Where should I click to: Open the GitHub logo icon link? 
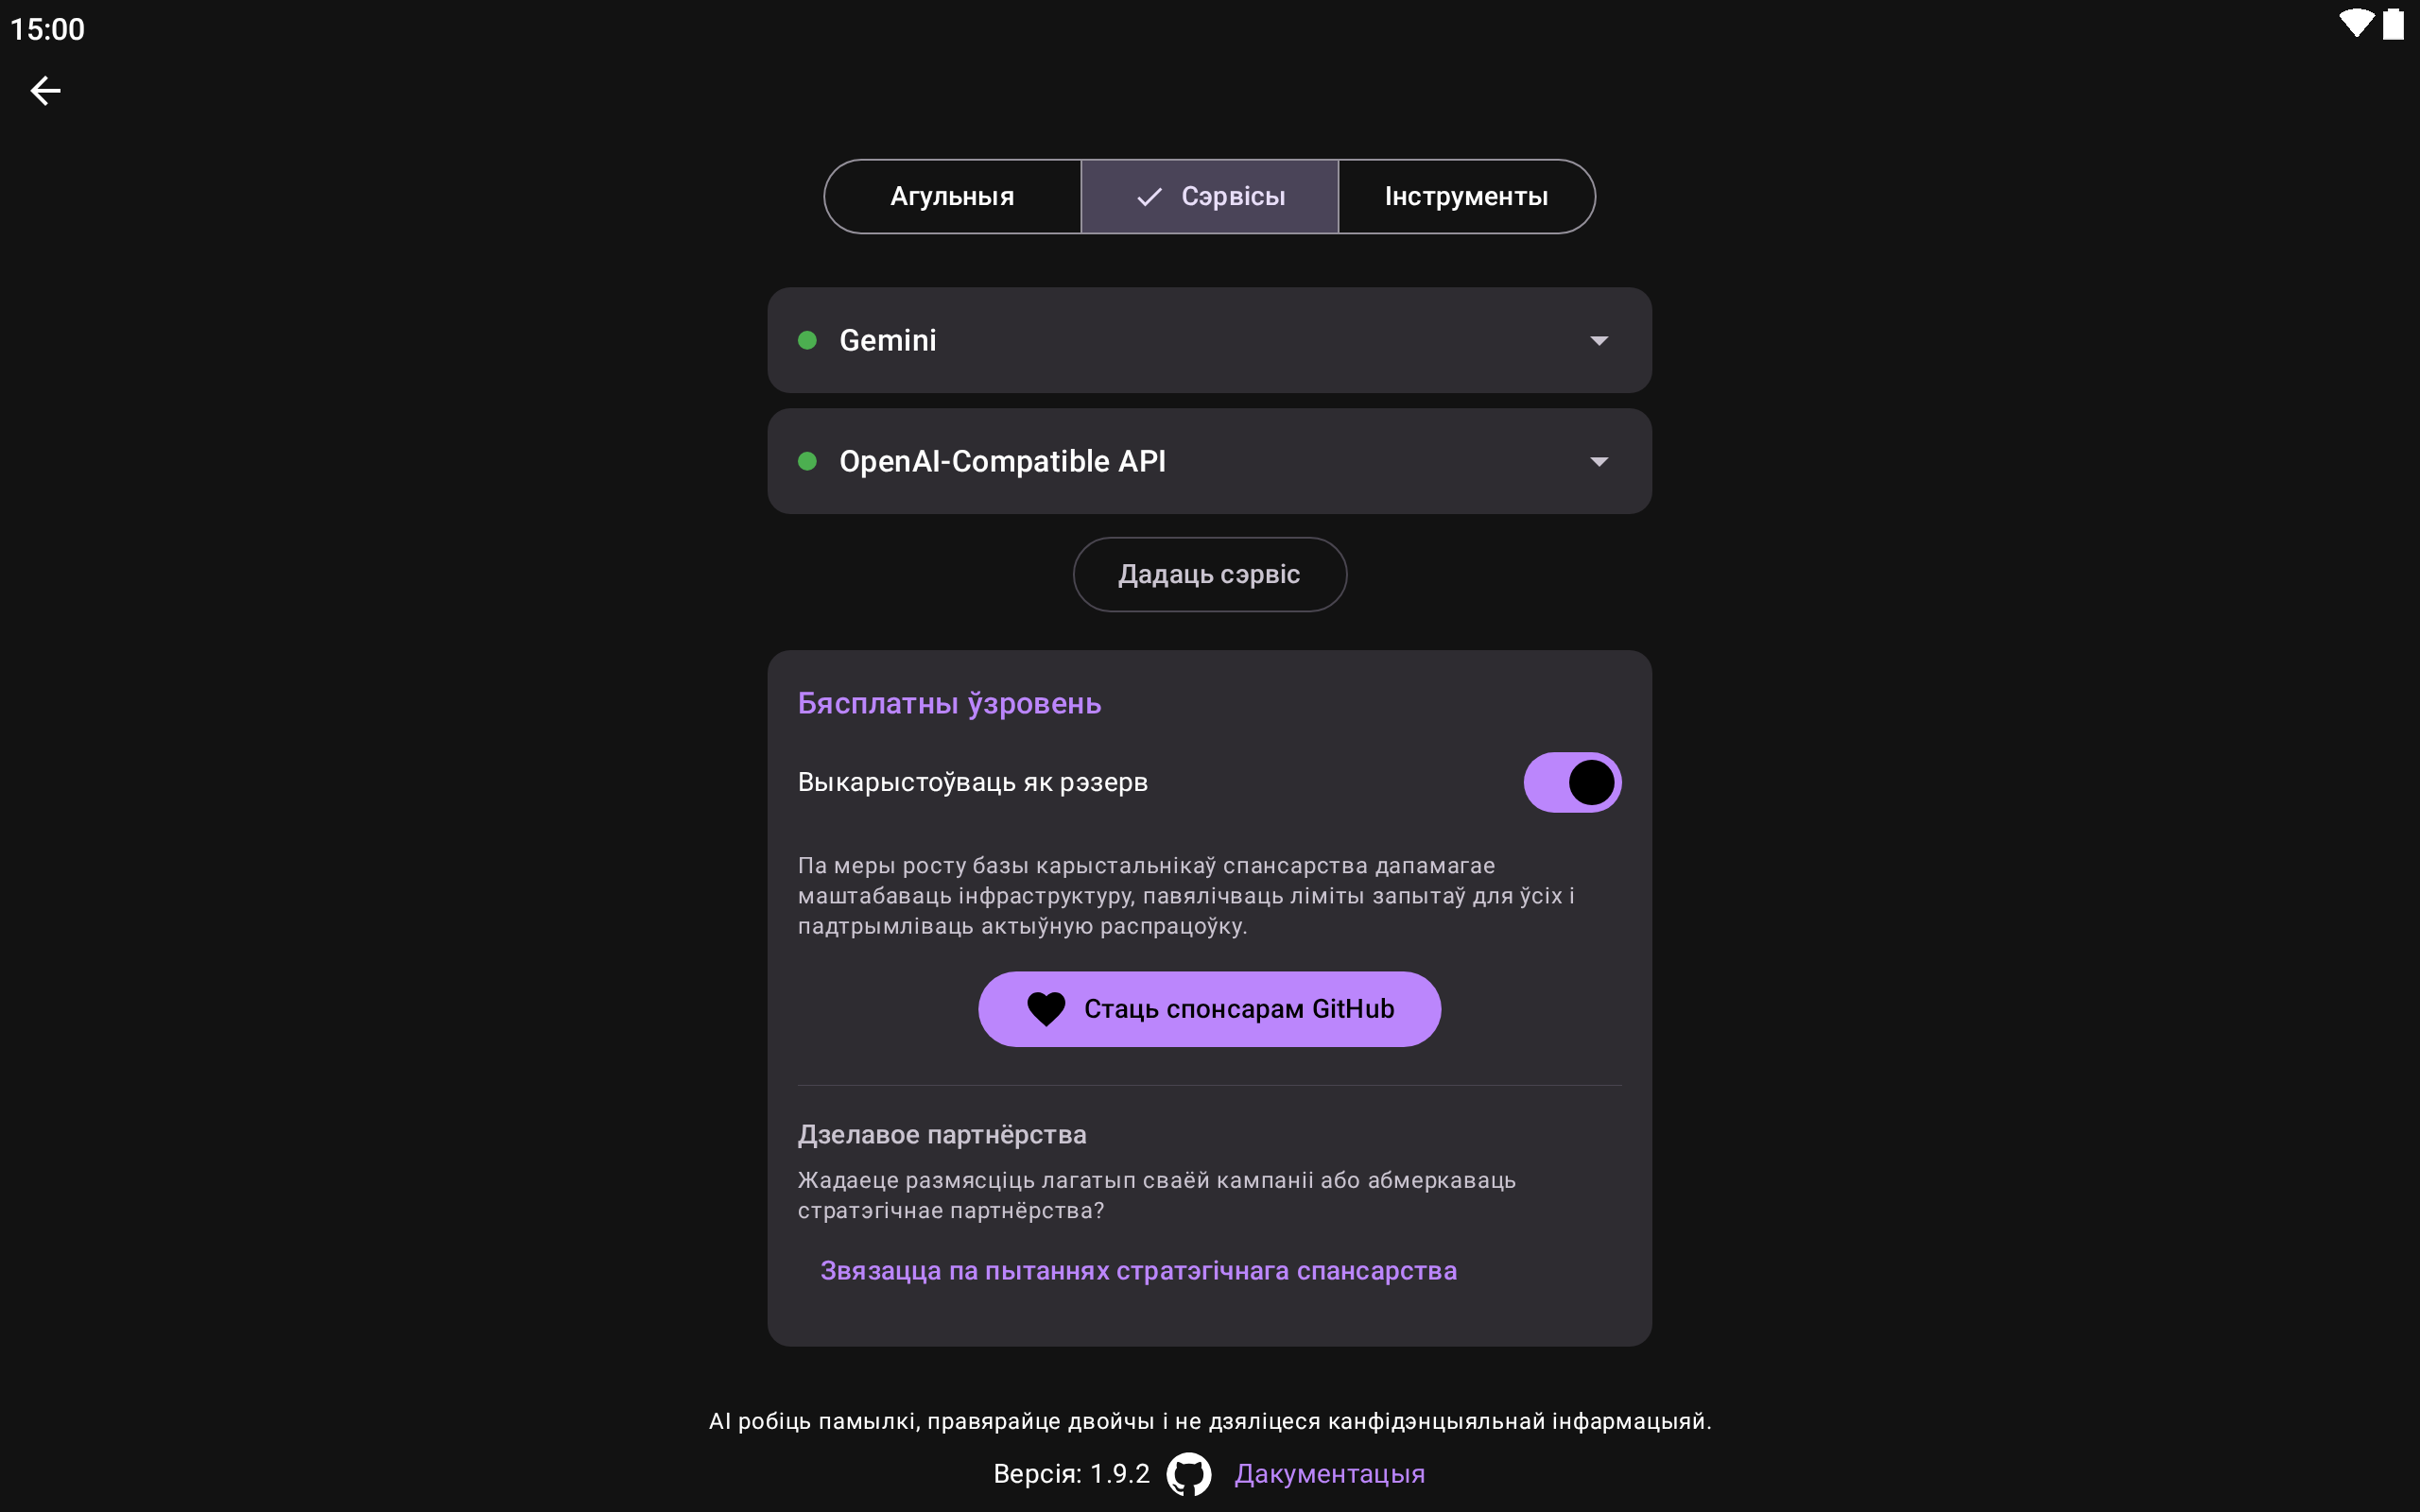point(1189,1474)
